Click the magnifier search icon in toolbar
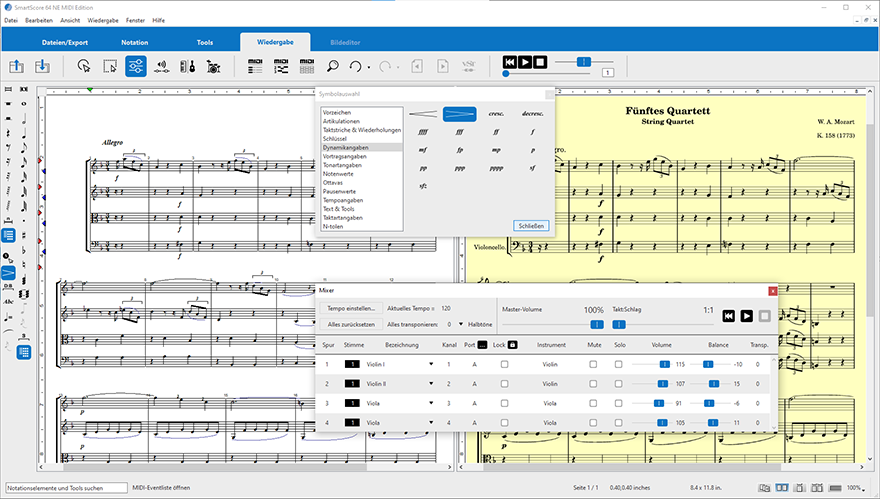Image resolution: width=880 pixels, height=499 pixels. (332, 67)
